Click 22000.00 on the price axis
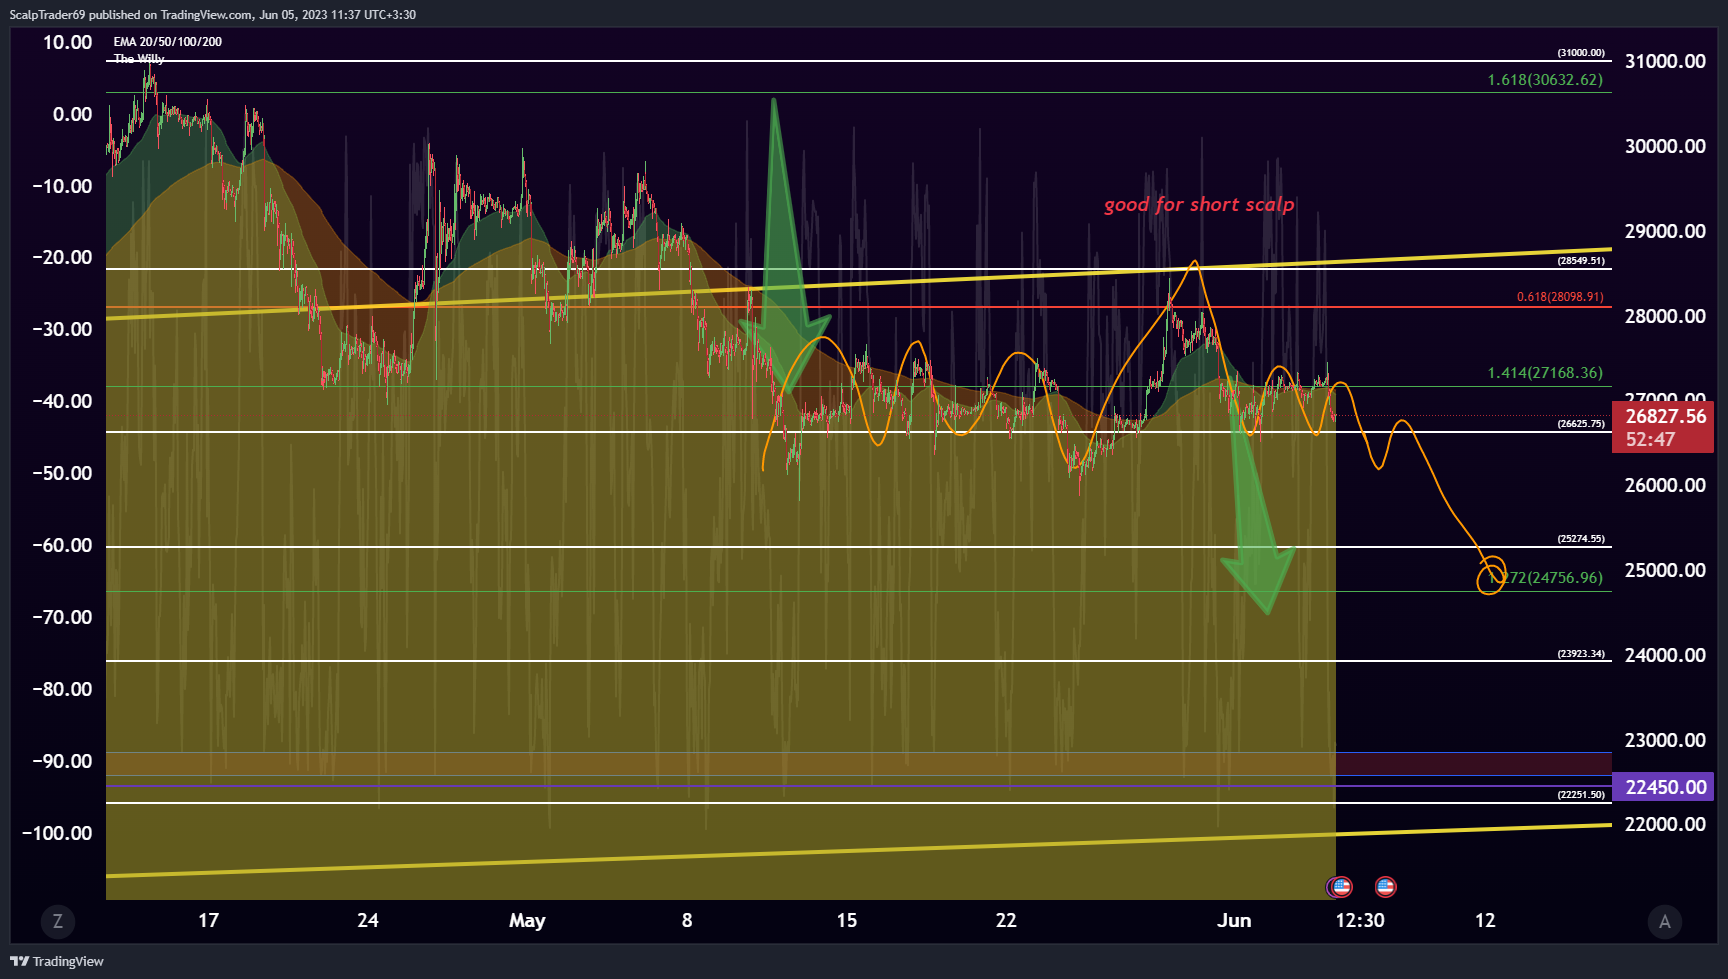This screenshot has height=979, width=1728. 1665,824
